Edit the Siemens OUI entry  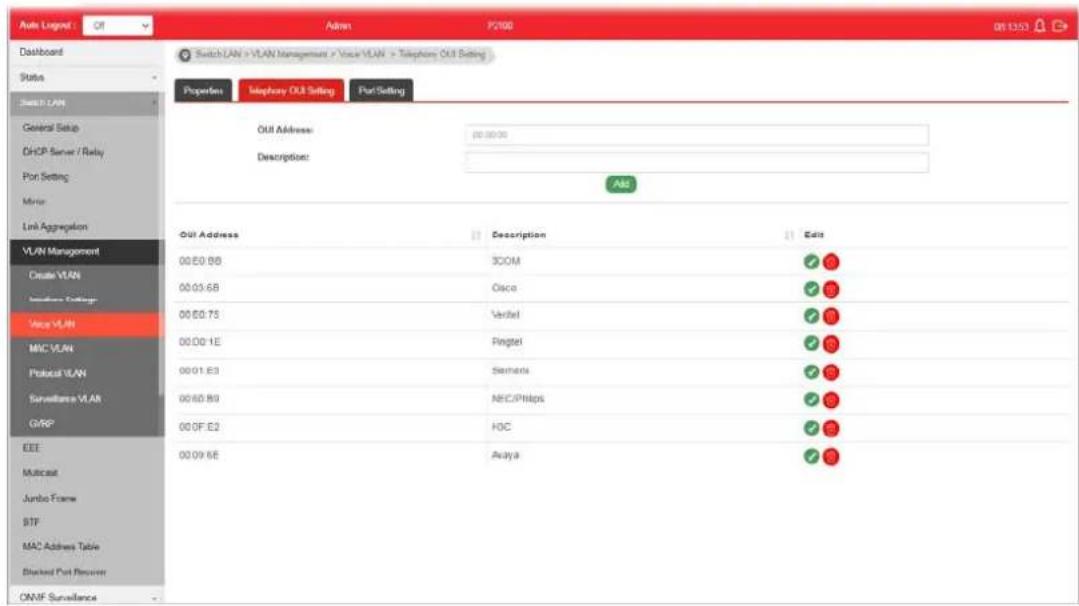(x=811, y=371)
